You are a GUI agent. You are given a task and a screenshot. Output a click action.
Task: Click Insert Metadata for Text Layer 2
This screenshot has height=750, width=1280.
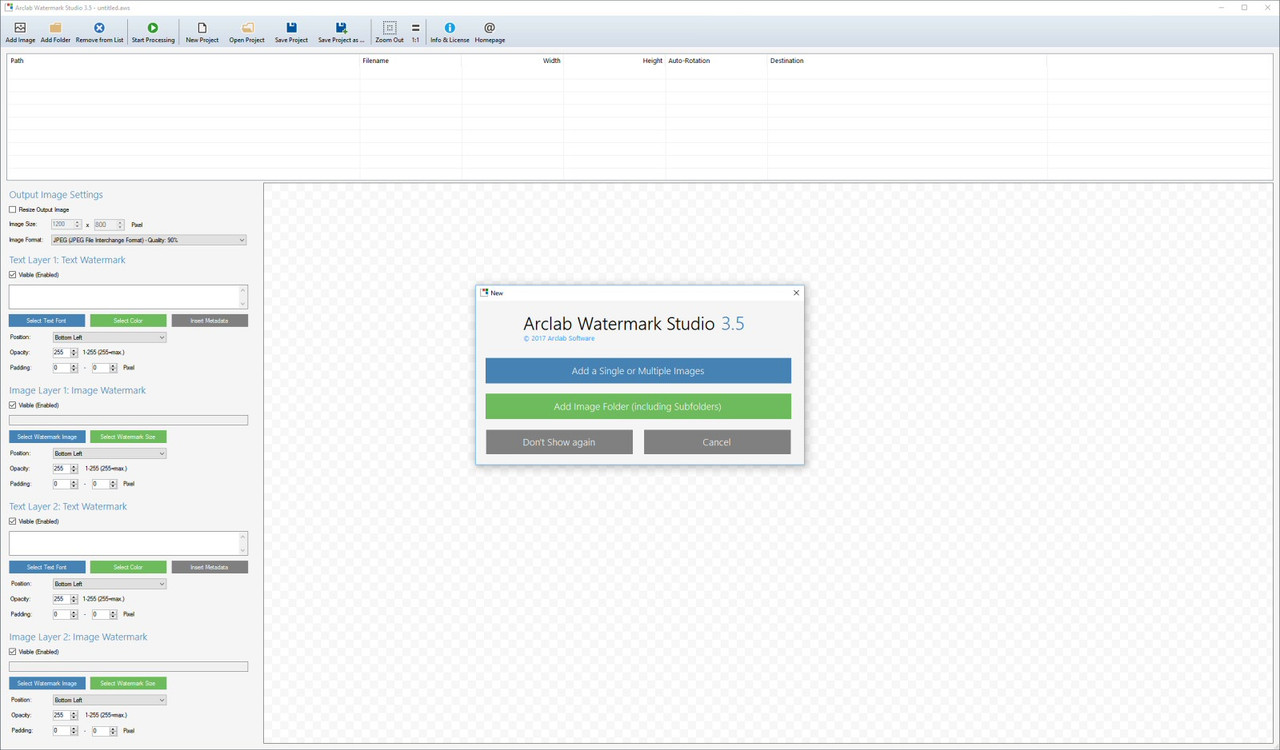point(210,567)
